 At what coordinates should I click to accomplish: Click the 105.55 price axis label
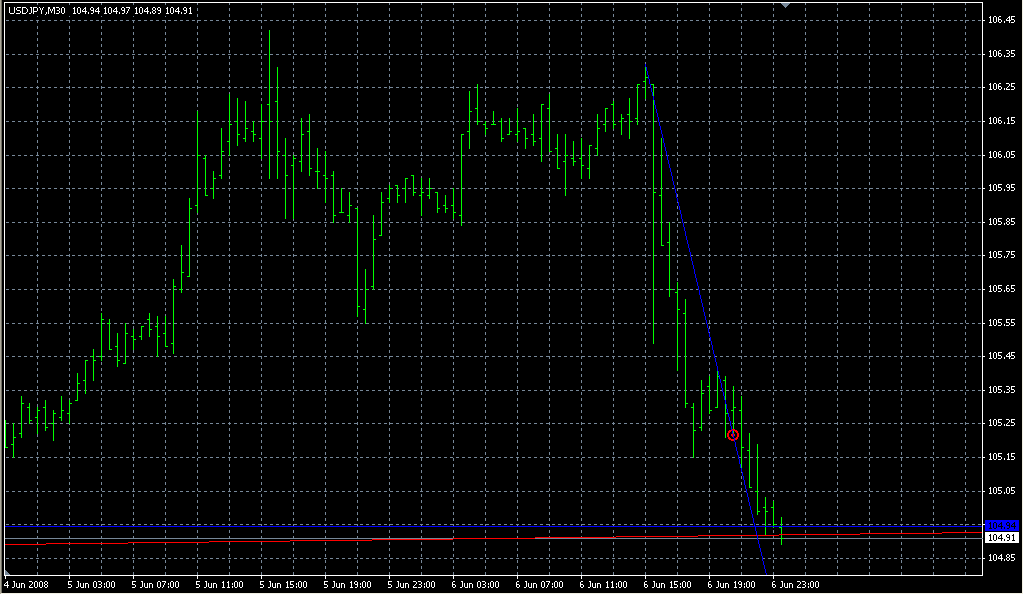click(x=1001, y=322)
